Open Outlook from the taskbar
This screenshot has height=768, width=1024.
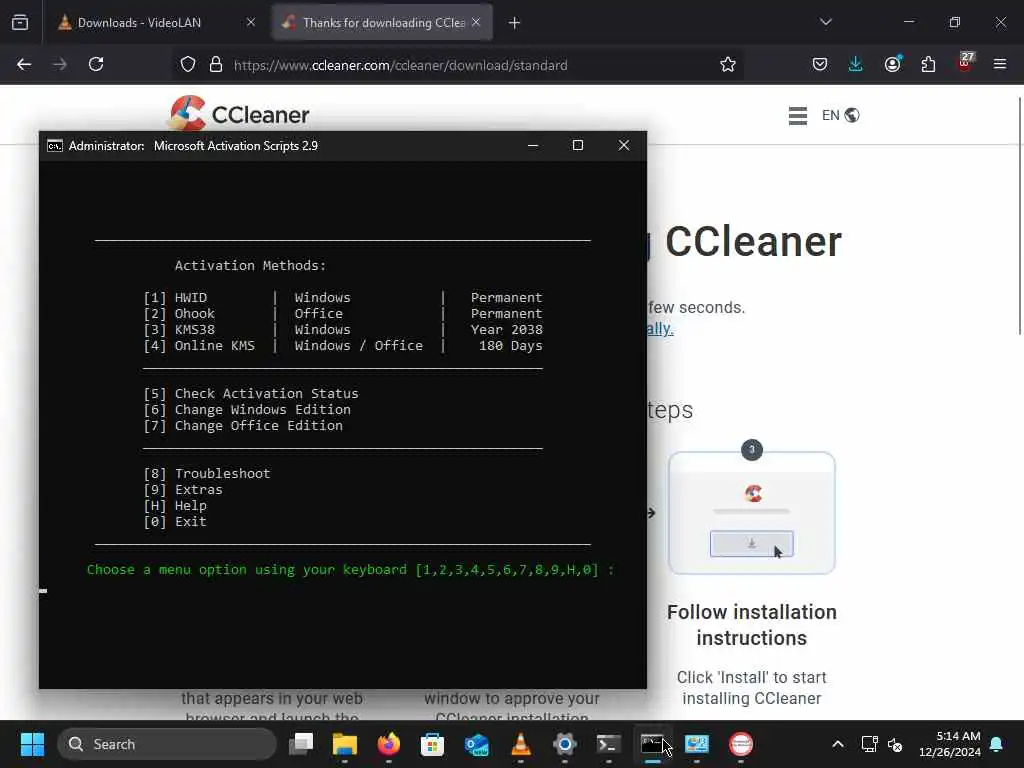click(477, 744)
